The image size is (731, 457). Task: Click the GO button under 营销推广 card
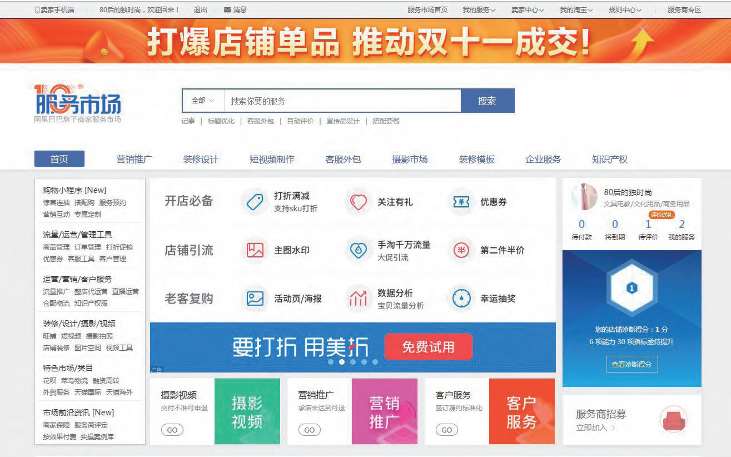pyautogui.click(x=310, y=429)
